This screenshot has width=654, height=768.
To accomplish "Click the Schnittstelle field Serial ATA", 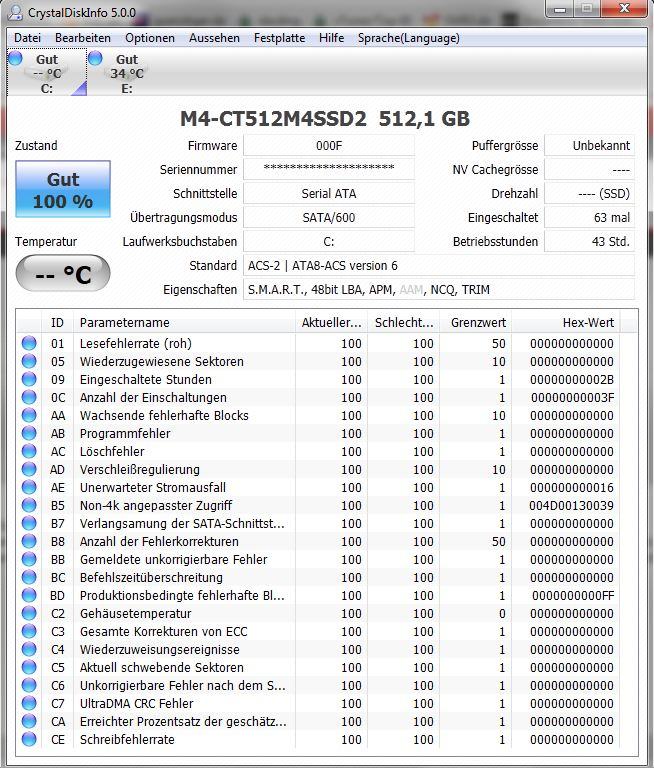I will (329, 193).
